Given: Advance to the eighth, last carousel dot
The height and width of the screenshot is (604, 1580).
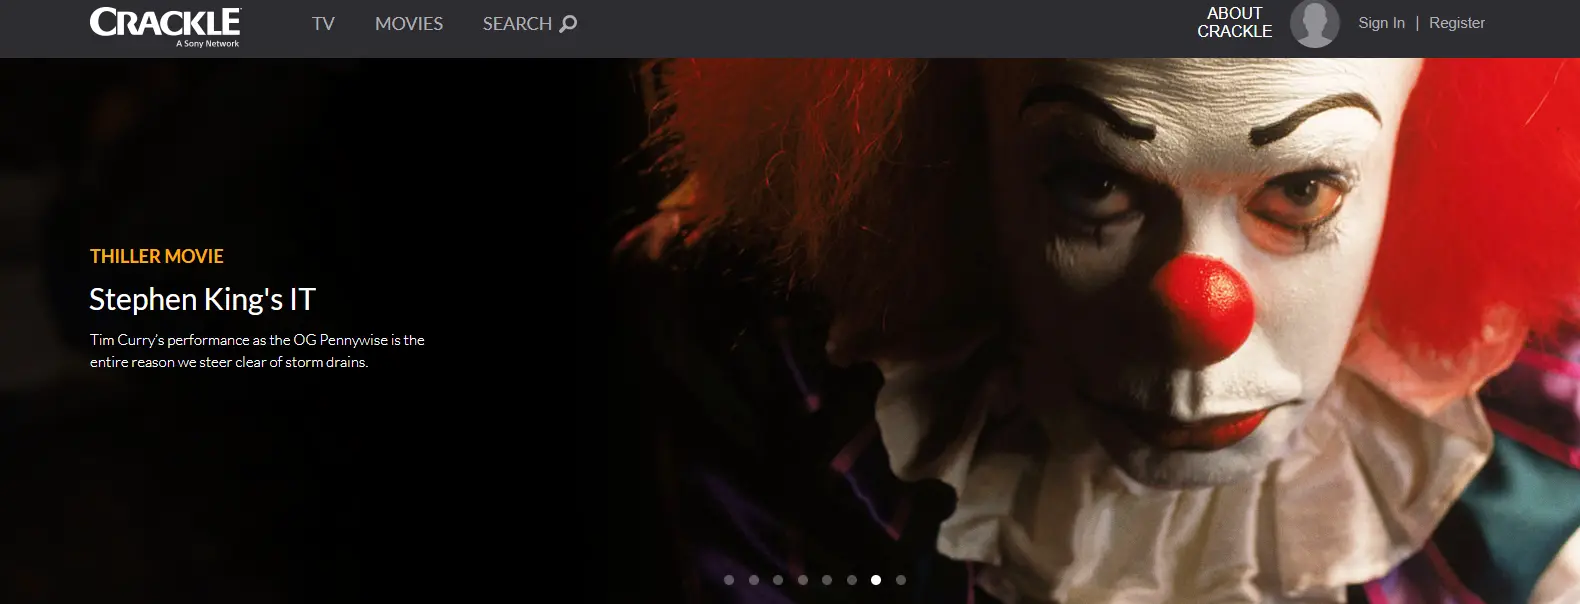Looking at the screenshot, I should pos(901,580).
